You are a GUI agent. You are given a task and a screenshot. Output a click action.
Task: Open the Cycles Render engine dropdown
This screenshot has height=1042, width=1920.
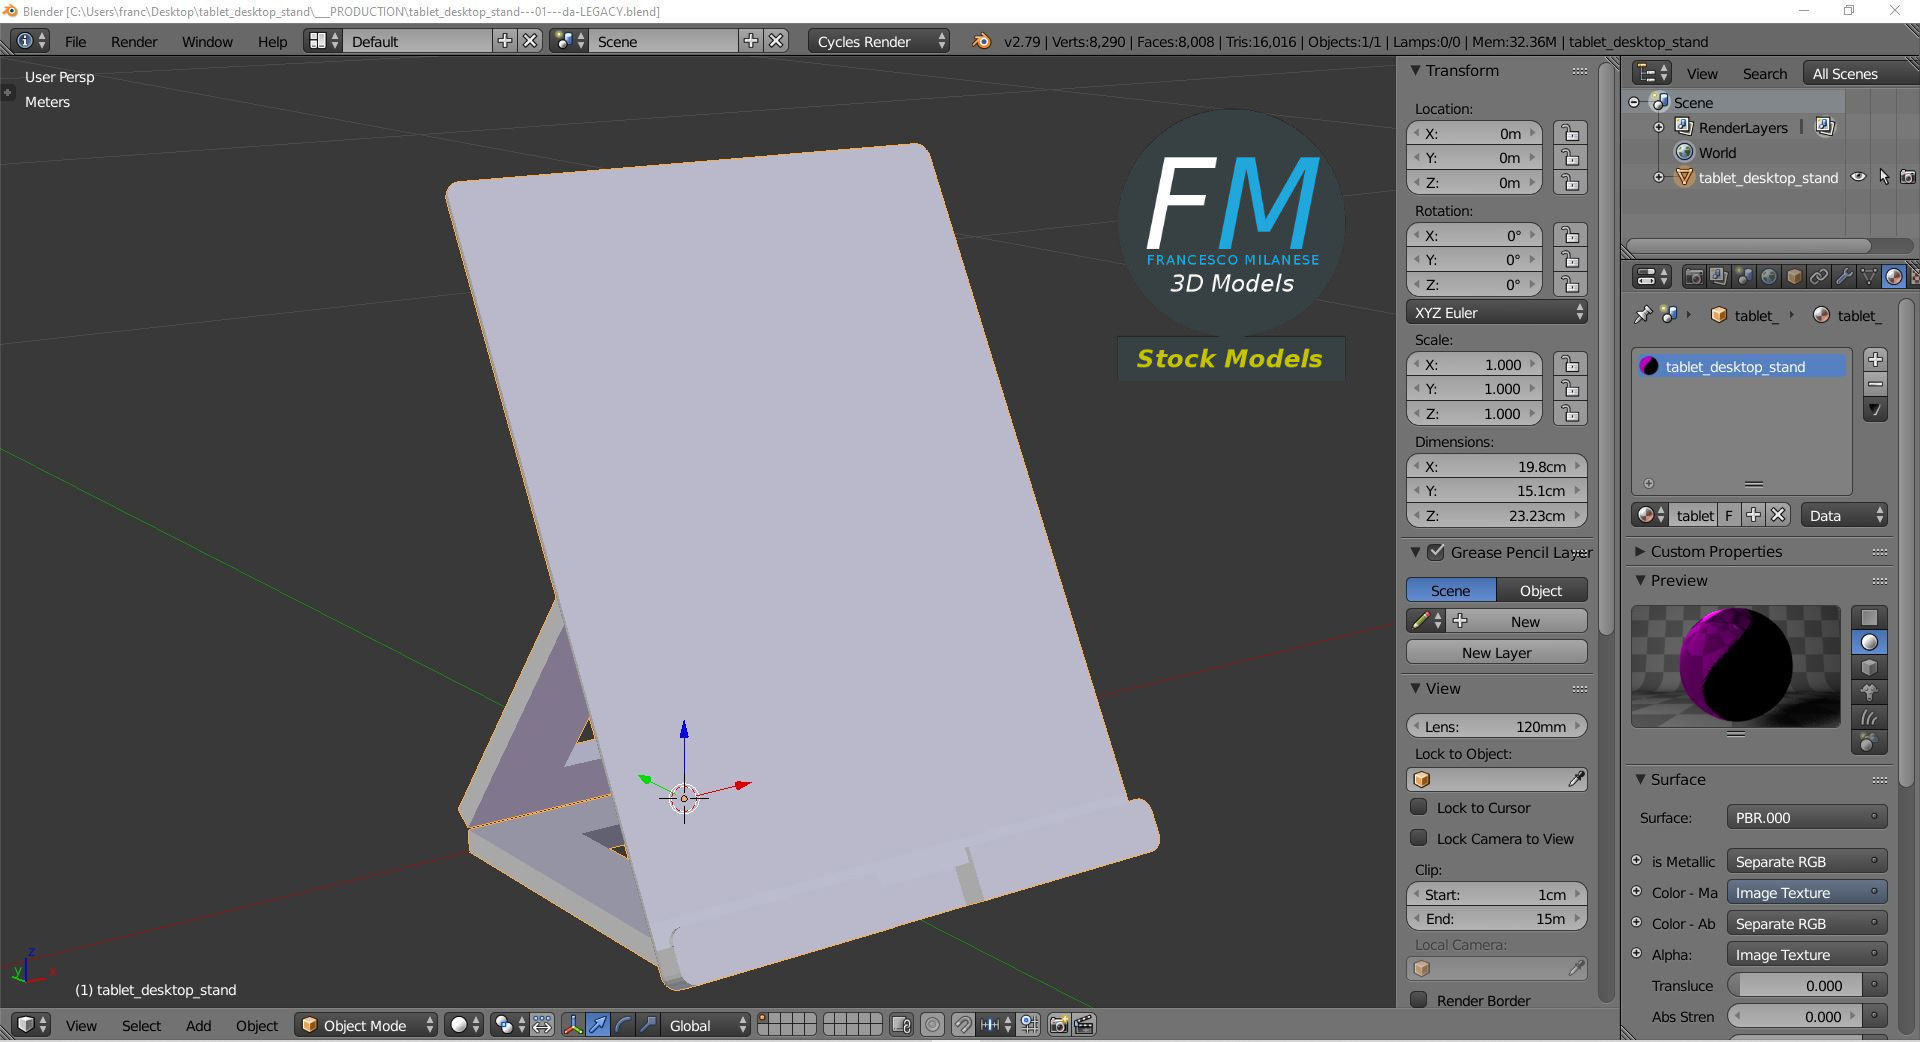pos(878,41)
